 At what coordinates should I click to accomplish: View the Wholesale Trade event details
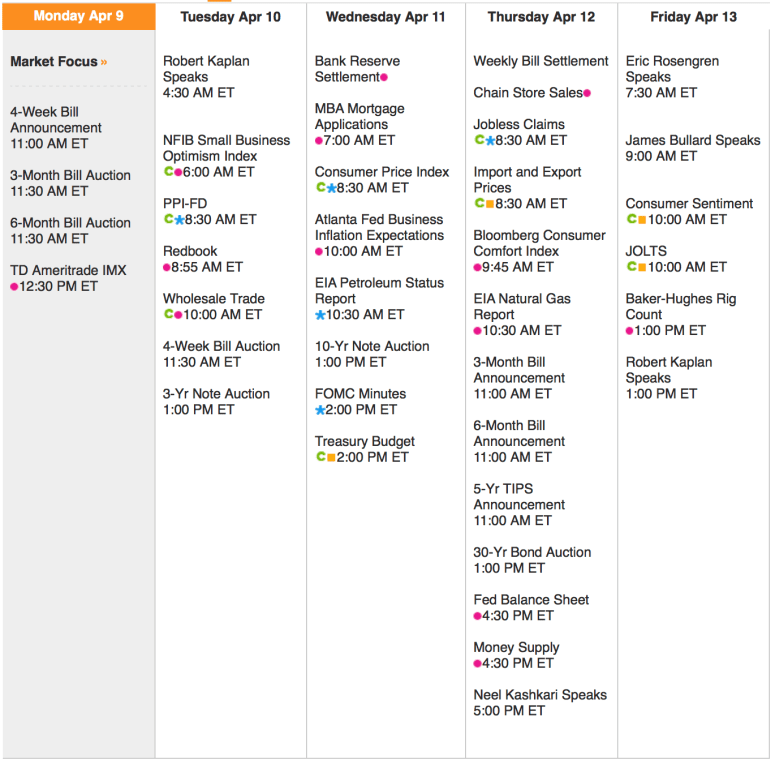214,298
